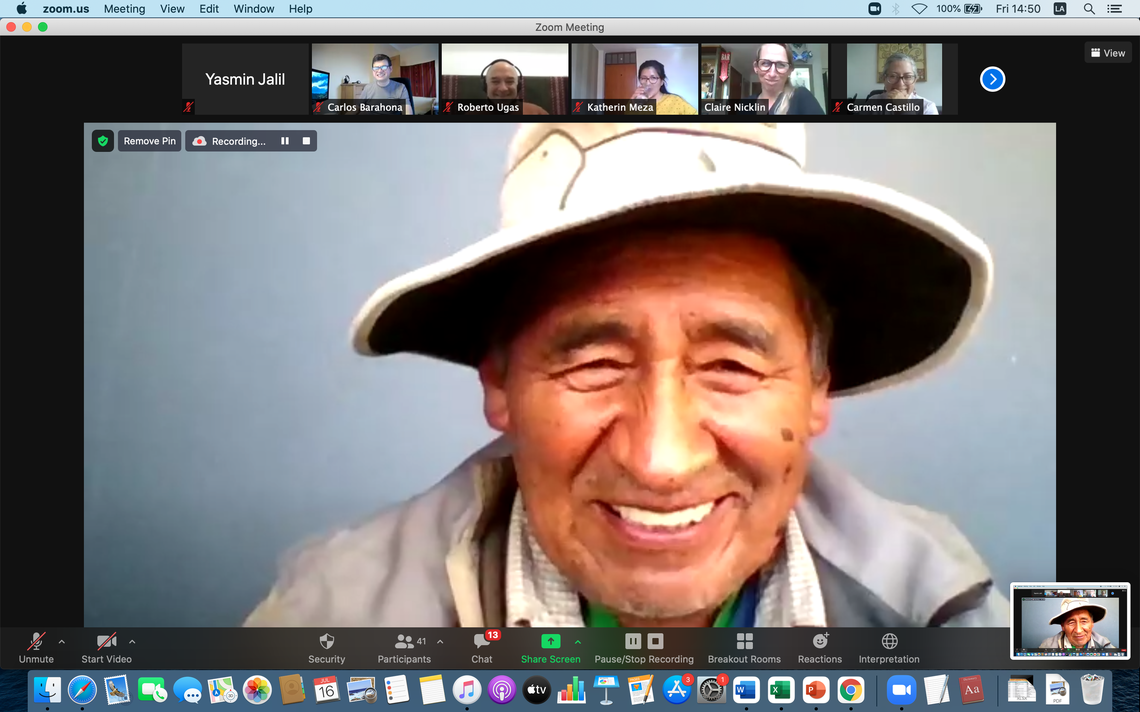Open the Window menu in menu bar
The width and height of the screenshot is (1140, 712).
click(254, 9)
